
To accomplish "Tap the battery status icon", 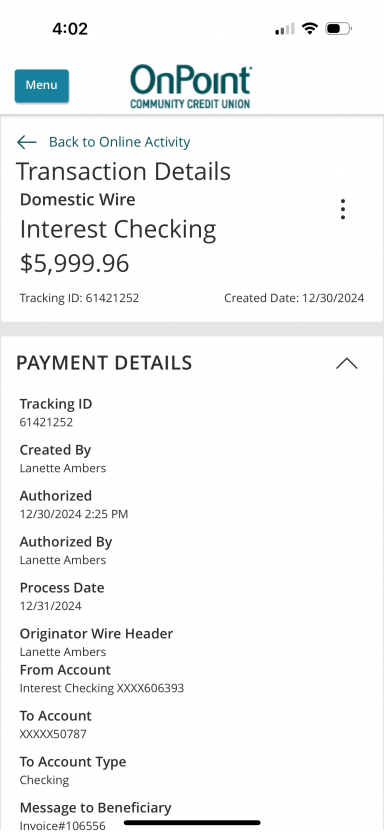I will click(339, 28).
